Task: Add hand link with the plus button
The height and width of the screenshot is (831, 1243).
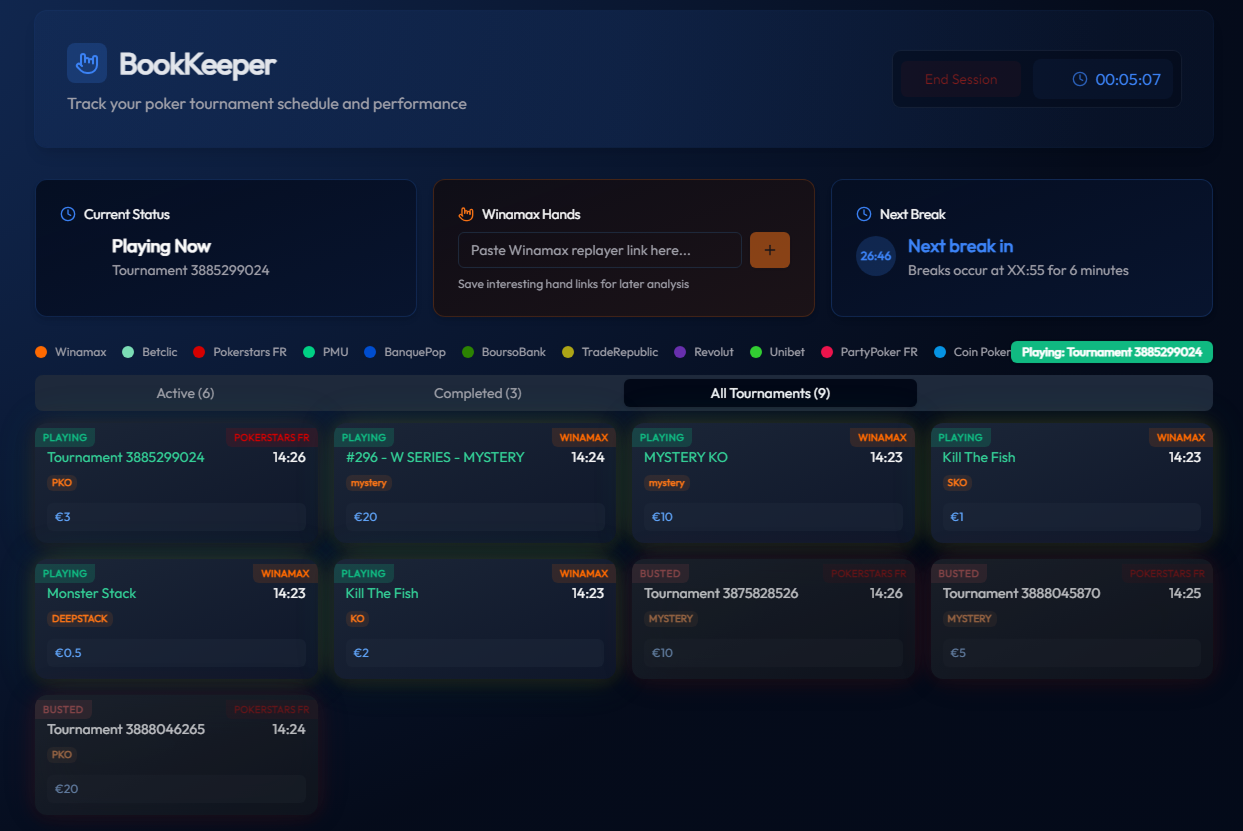Action: (x=770, y=250)
